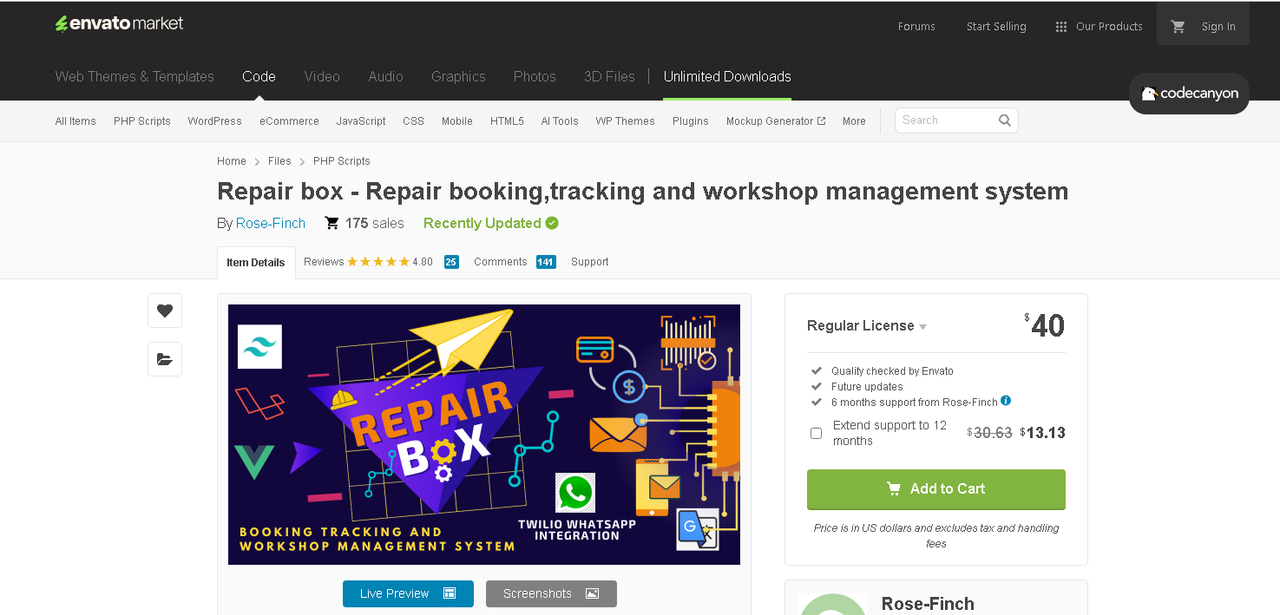Open the Start Selling link
1280x615 pixels.
tap(996, 27)
